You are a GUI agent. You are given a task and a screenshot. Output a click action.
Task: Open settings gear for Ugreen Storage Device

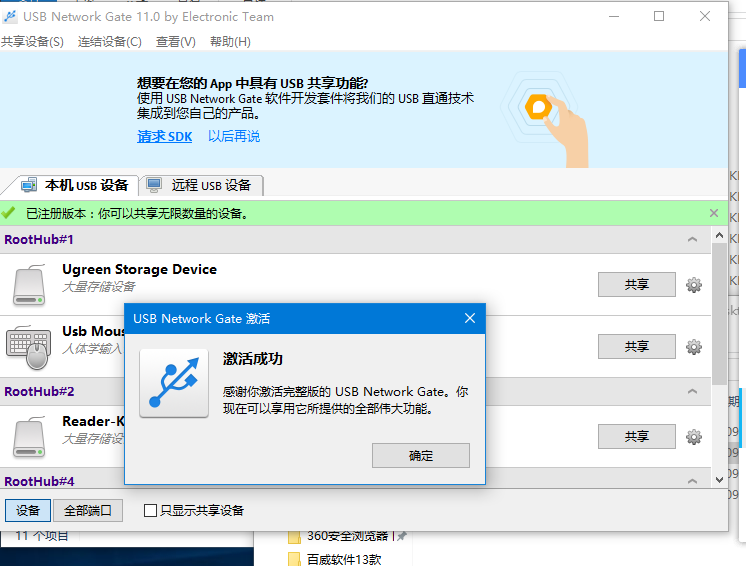[694, 285]
